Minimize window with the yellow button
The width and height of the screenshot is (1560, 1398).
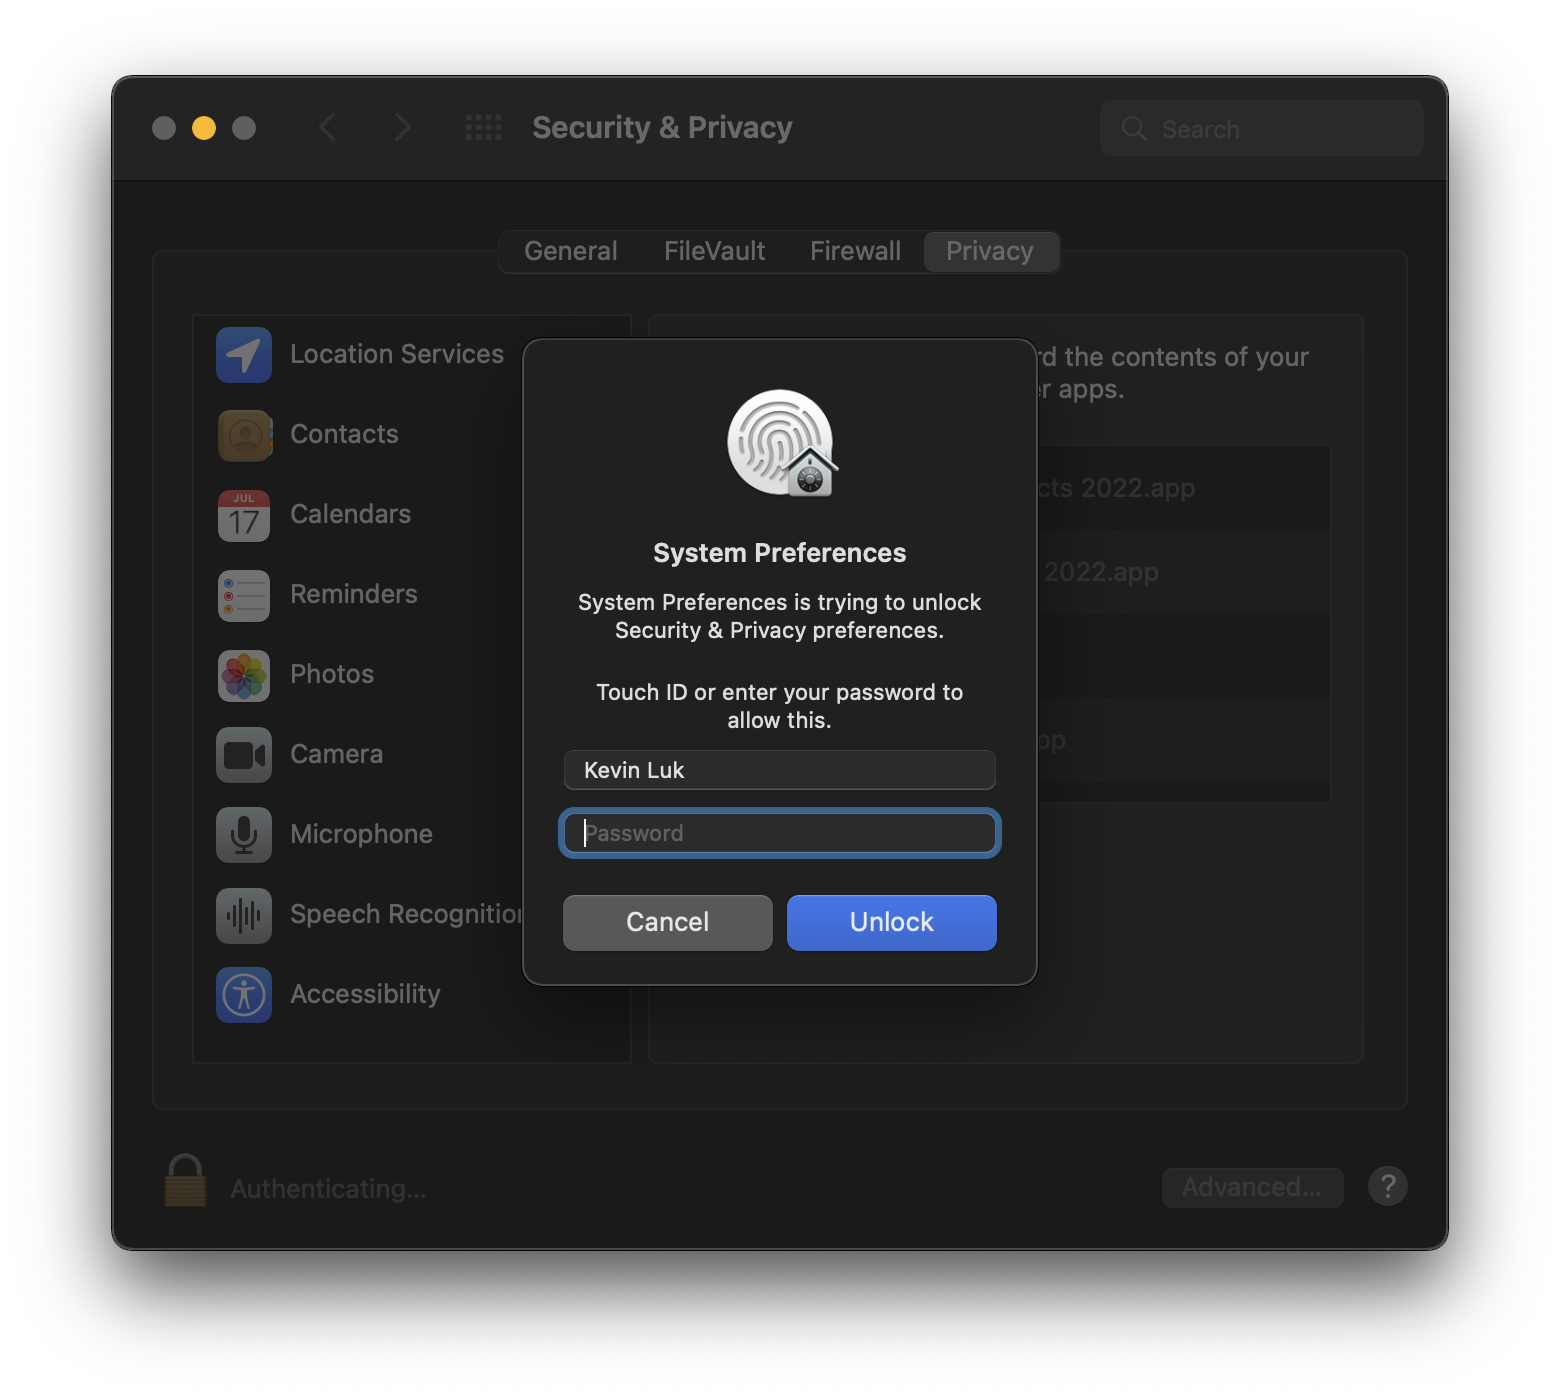click(x=204, y=128)
